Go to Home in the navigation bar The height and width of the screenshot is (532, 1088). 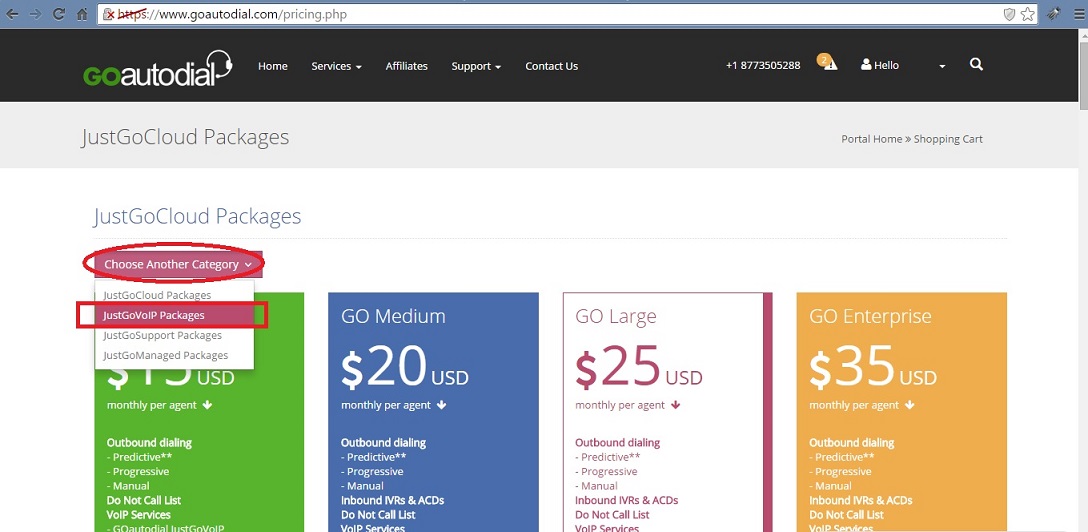[273, 66]
